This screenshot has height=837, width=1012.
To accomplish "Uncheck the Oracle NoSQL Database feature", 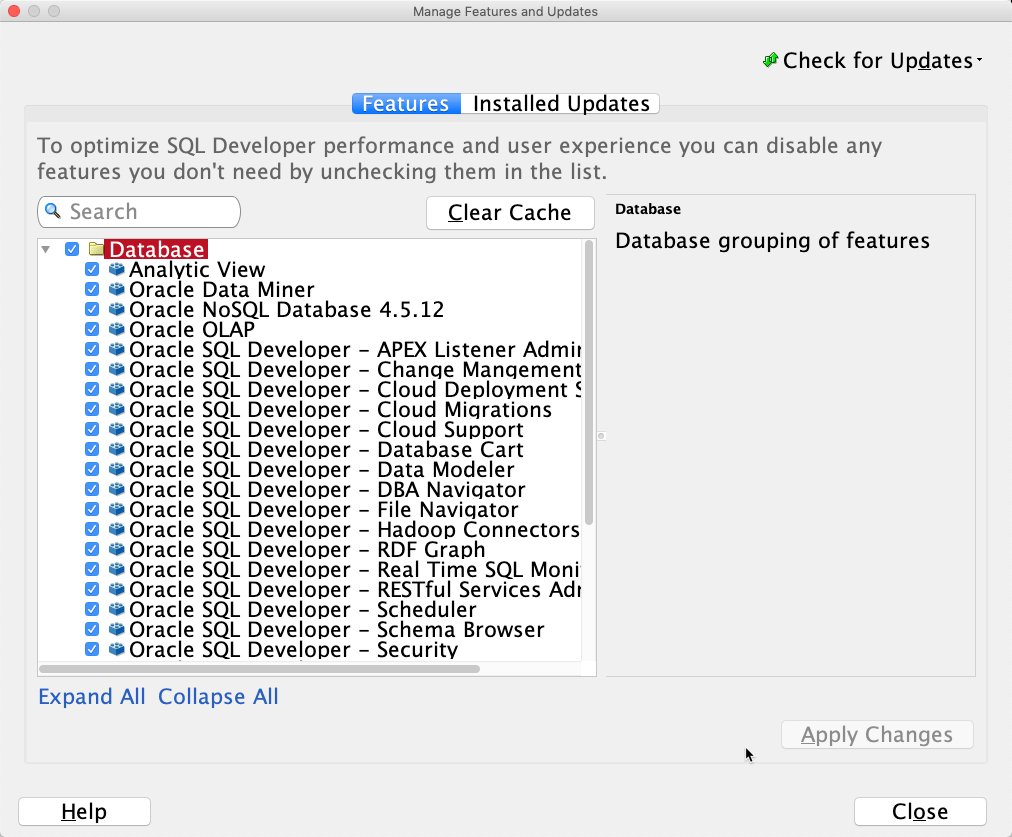I will pos(92,309).
